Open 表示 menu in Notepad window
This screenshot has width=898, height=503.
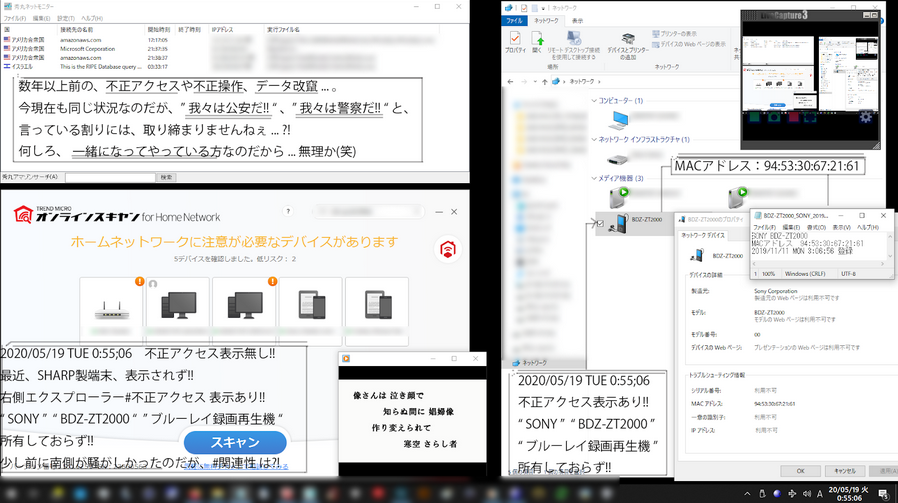click(841, 227)
